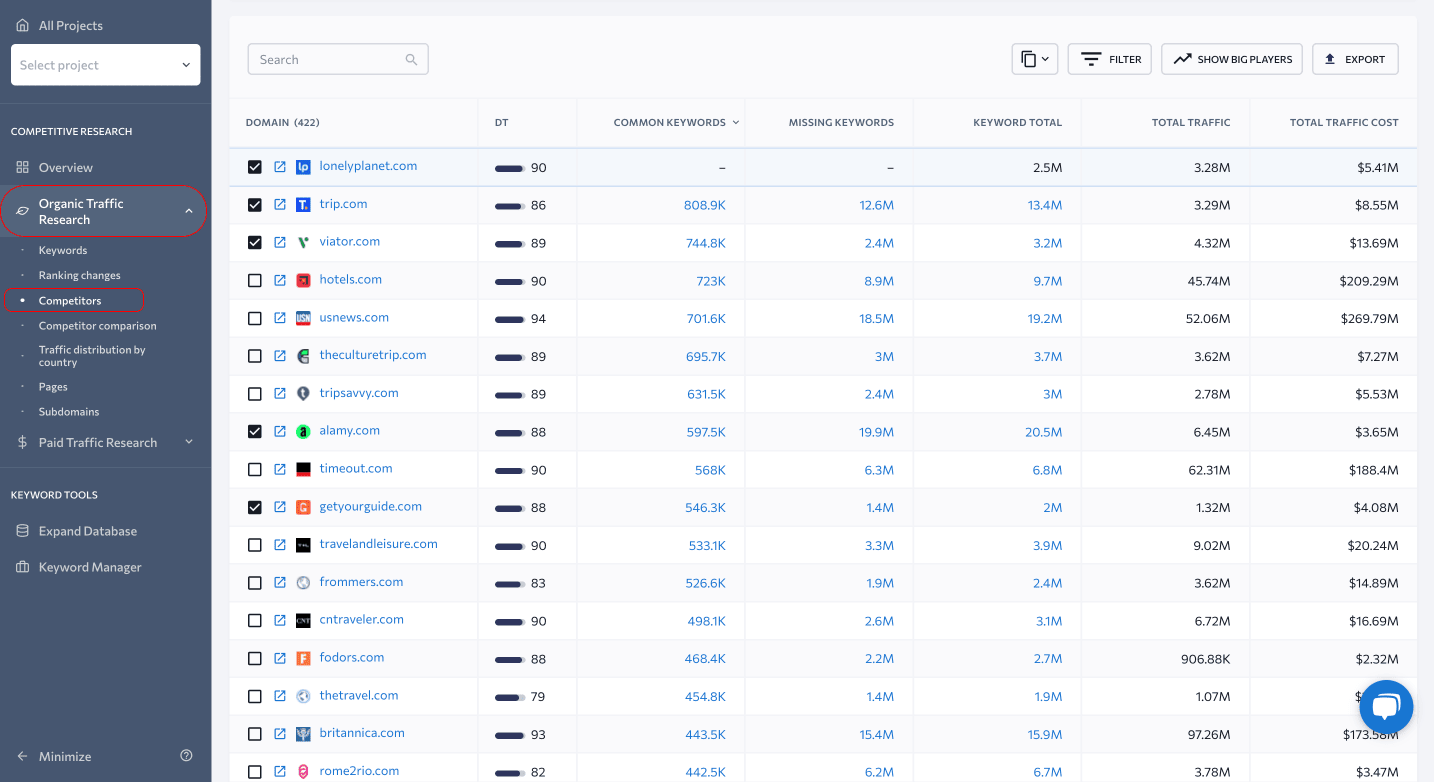
Task: Uncheck the lonelyplanet.com checkbox
Action: coord(255,167)
